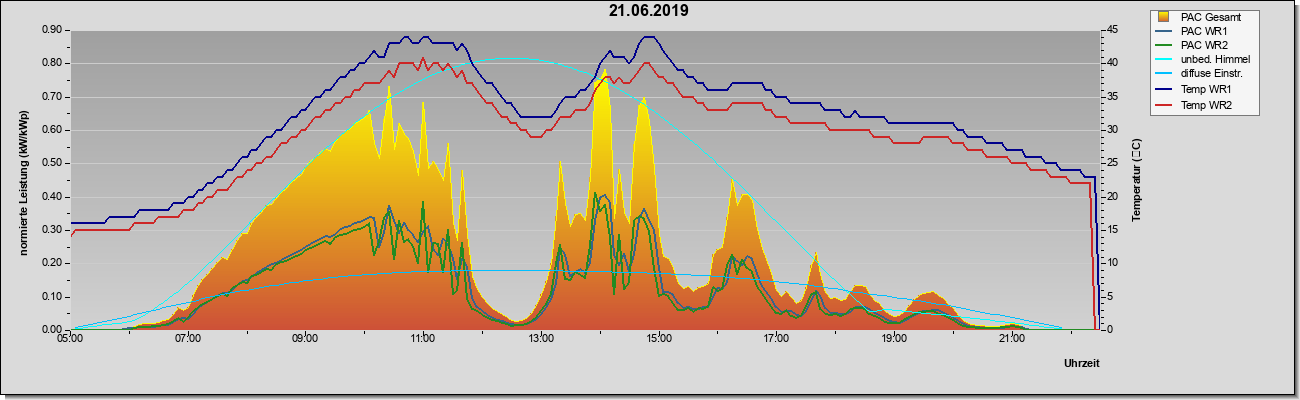Click the 0.50 value on left axis
Image resolution: width=1300 pixels, height=400 pixels.
tap(52, 163)
